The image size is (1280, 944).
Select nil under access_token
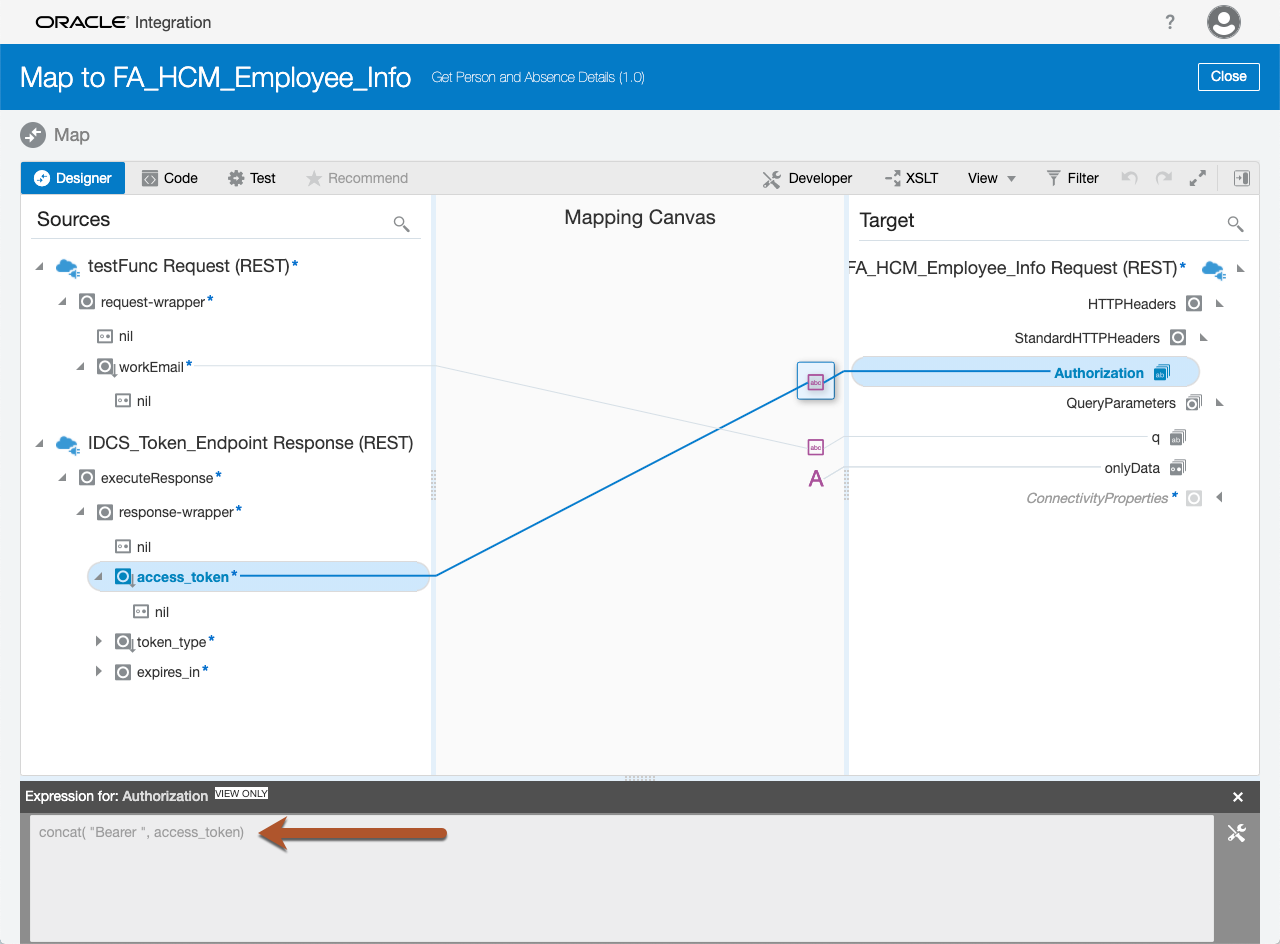162,612
